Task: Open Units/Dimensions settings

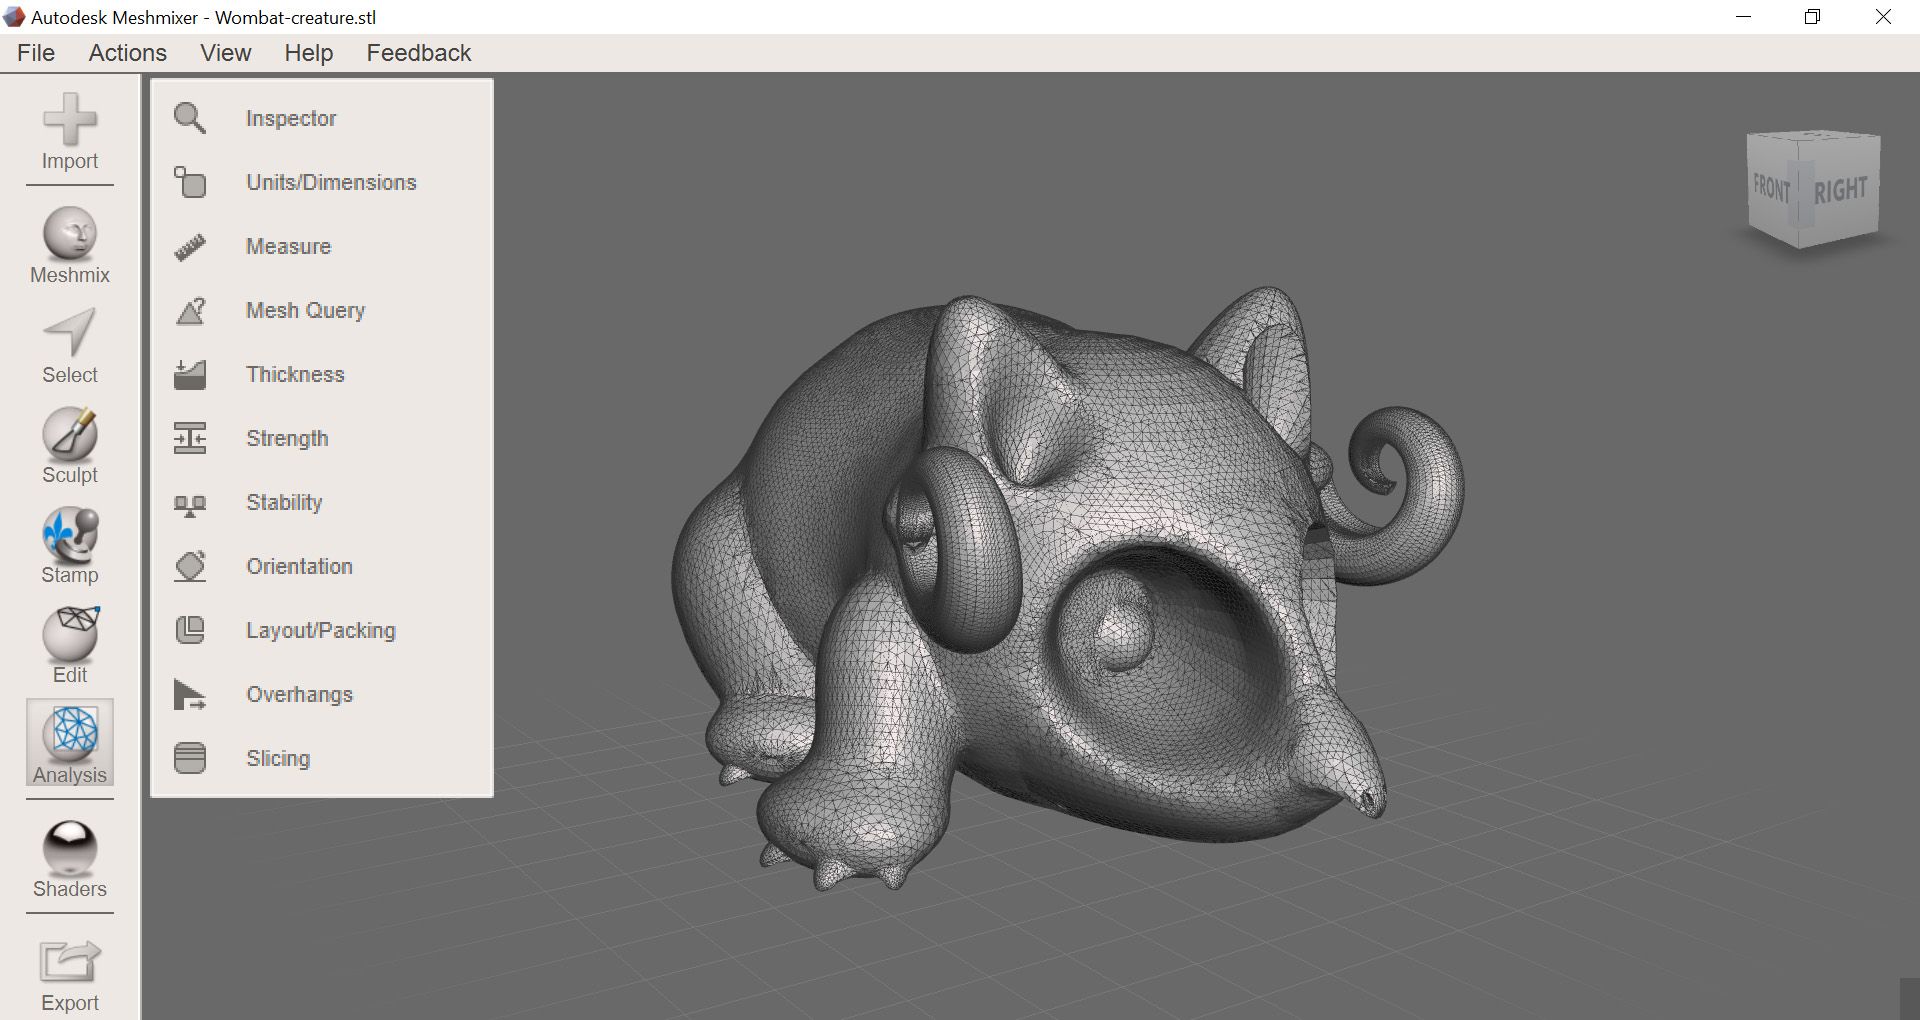Action: 331,182
